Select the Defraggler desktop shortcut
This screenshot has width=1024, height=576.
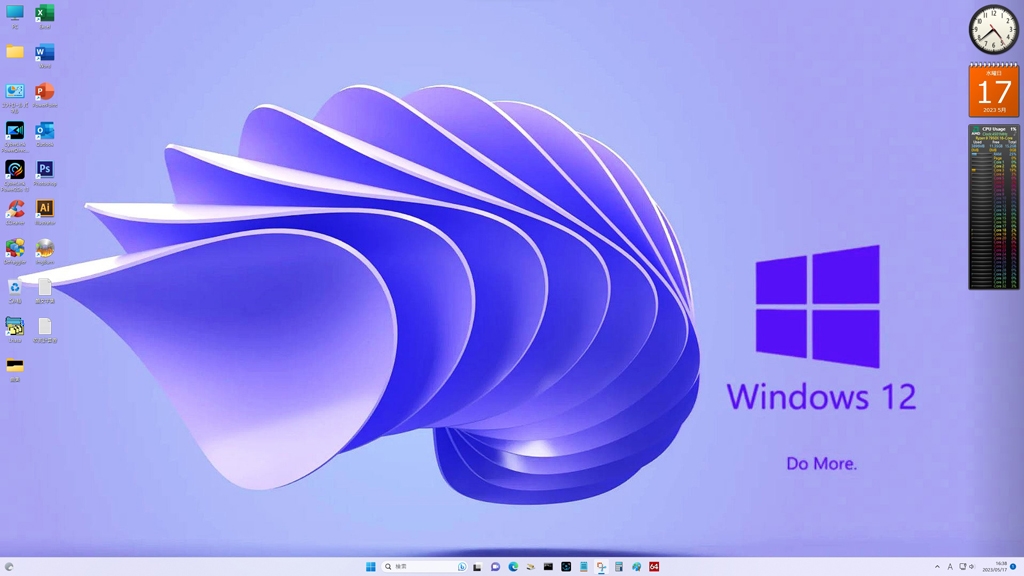click(x=14, y=251)
